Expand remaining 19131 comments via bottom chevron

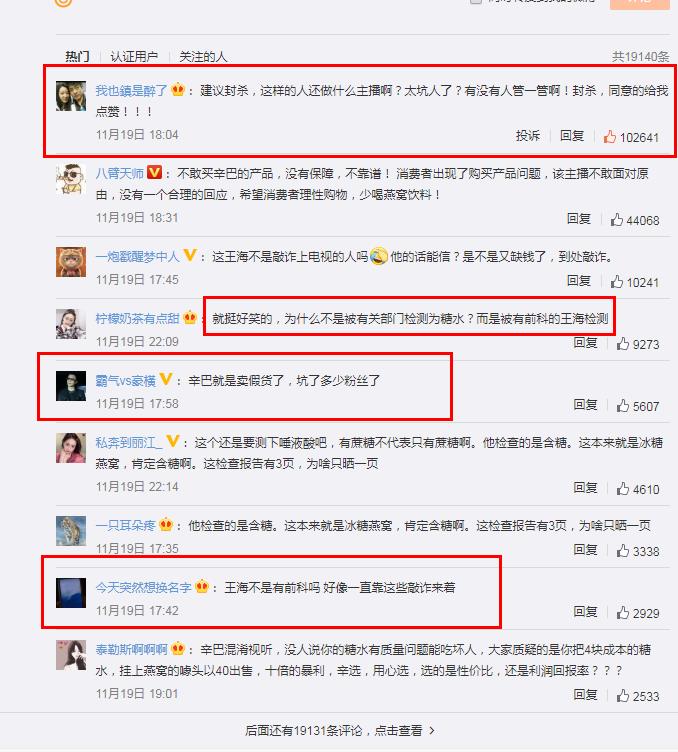(432, 730)
